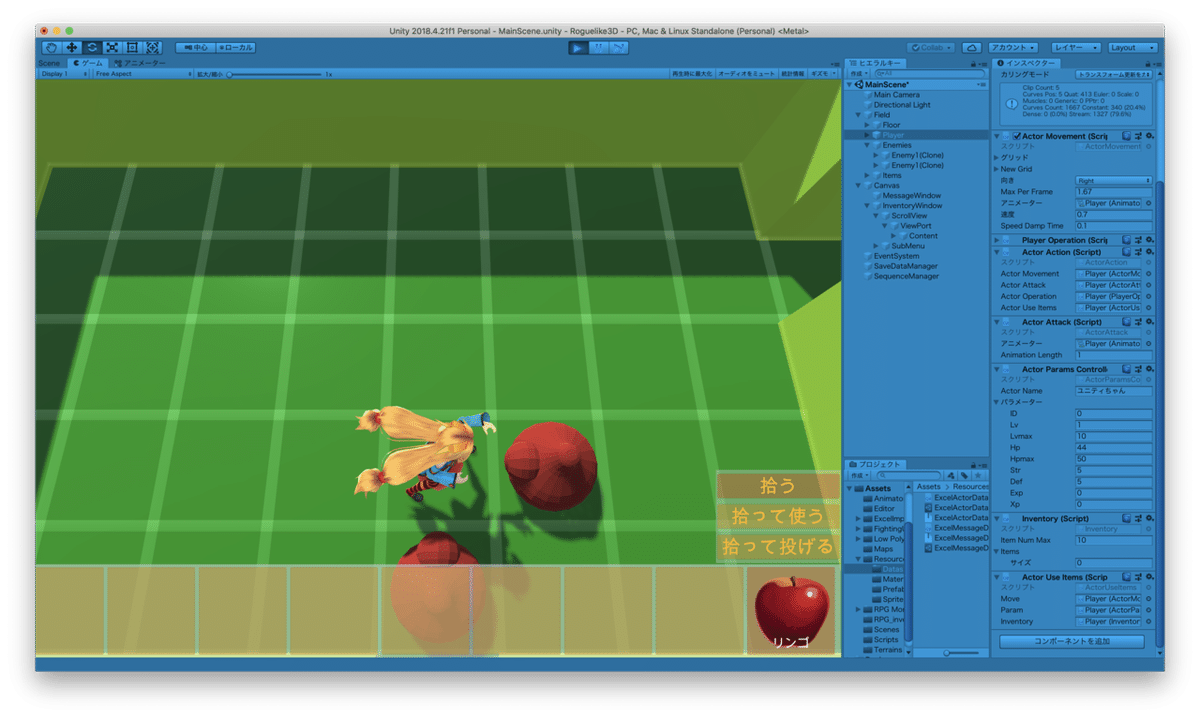Click the Pause button
The height and width of the screenshot is (718, 1200).
coord(598,47)
